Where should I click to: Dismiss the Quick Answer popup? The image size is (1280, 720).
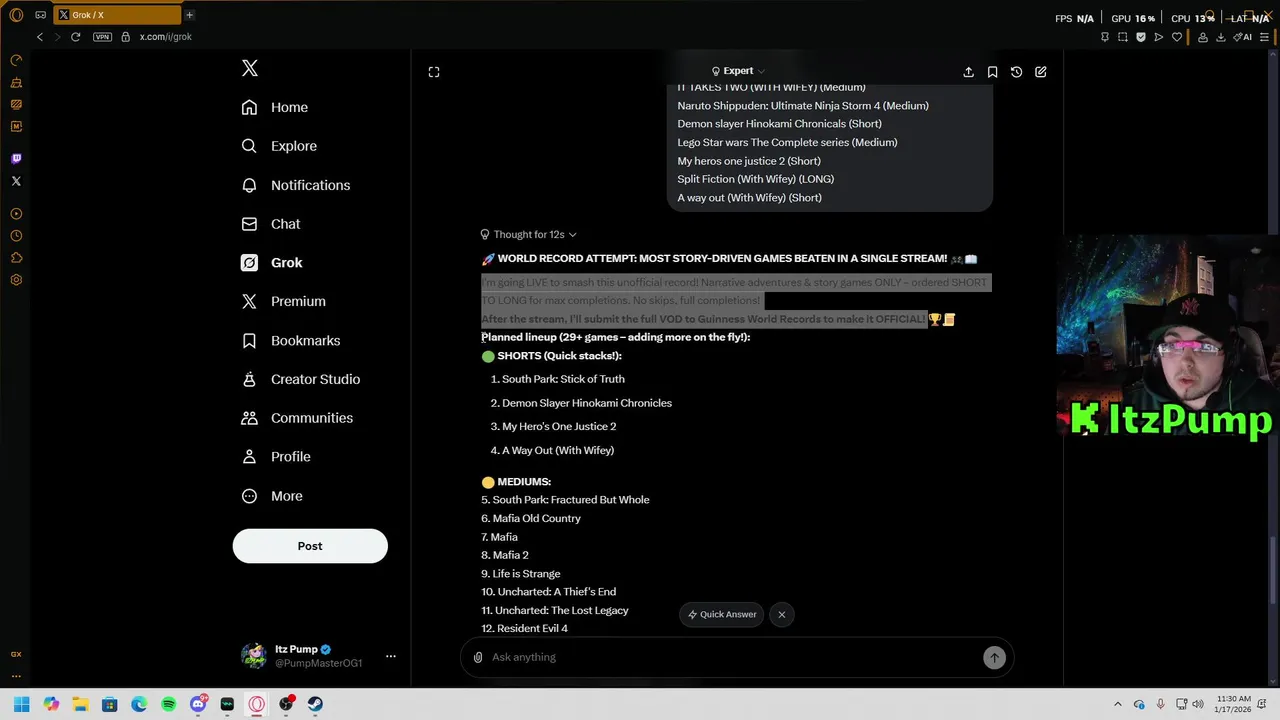[782, 614]
